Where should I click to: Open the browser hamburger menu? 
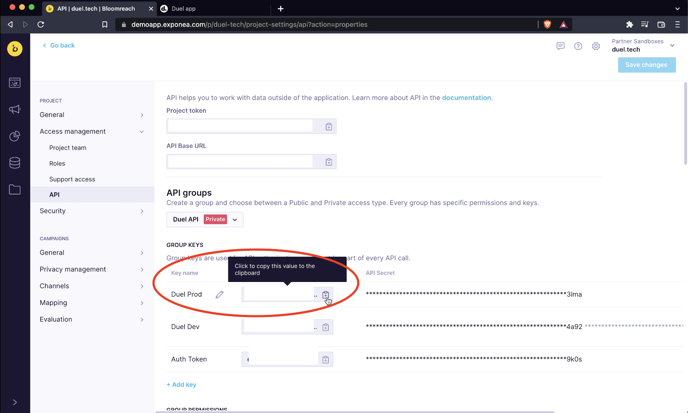pos(677,25)
